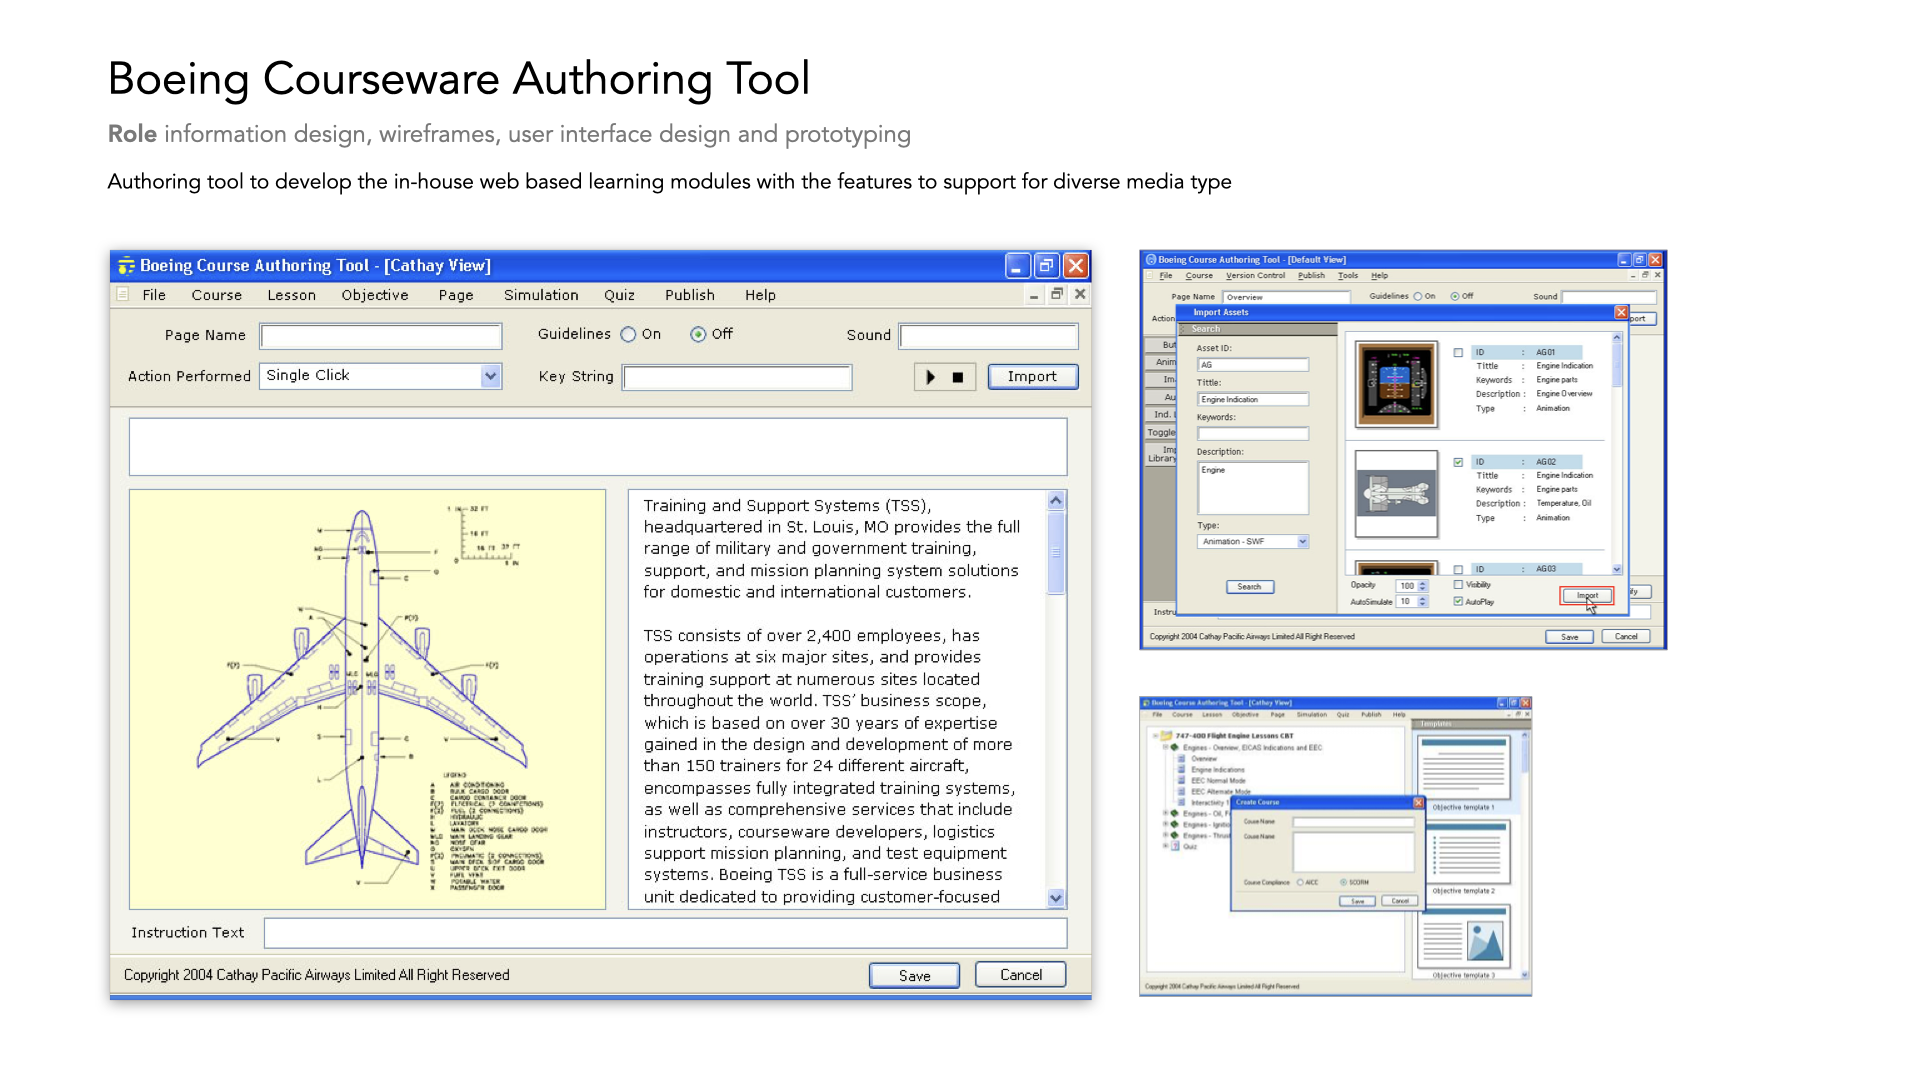Open the Type Animation - SWF dropdown

click(1302, 542)
